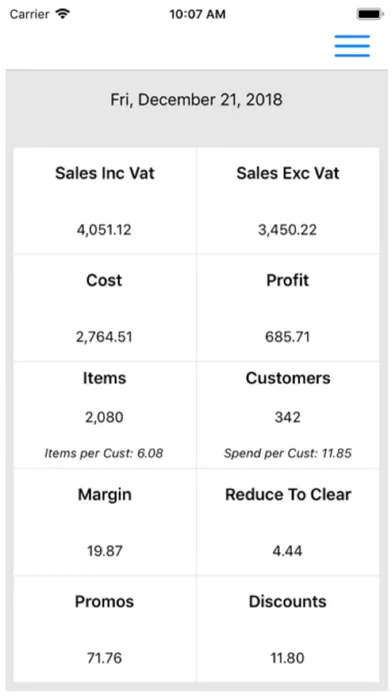Select the Discounts card heading
Viewport: 392px width, 696px height.
point(288,601)
